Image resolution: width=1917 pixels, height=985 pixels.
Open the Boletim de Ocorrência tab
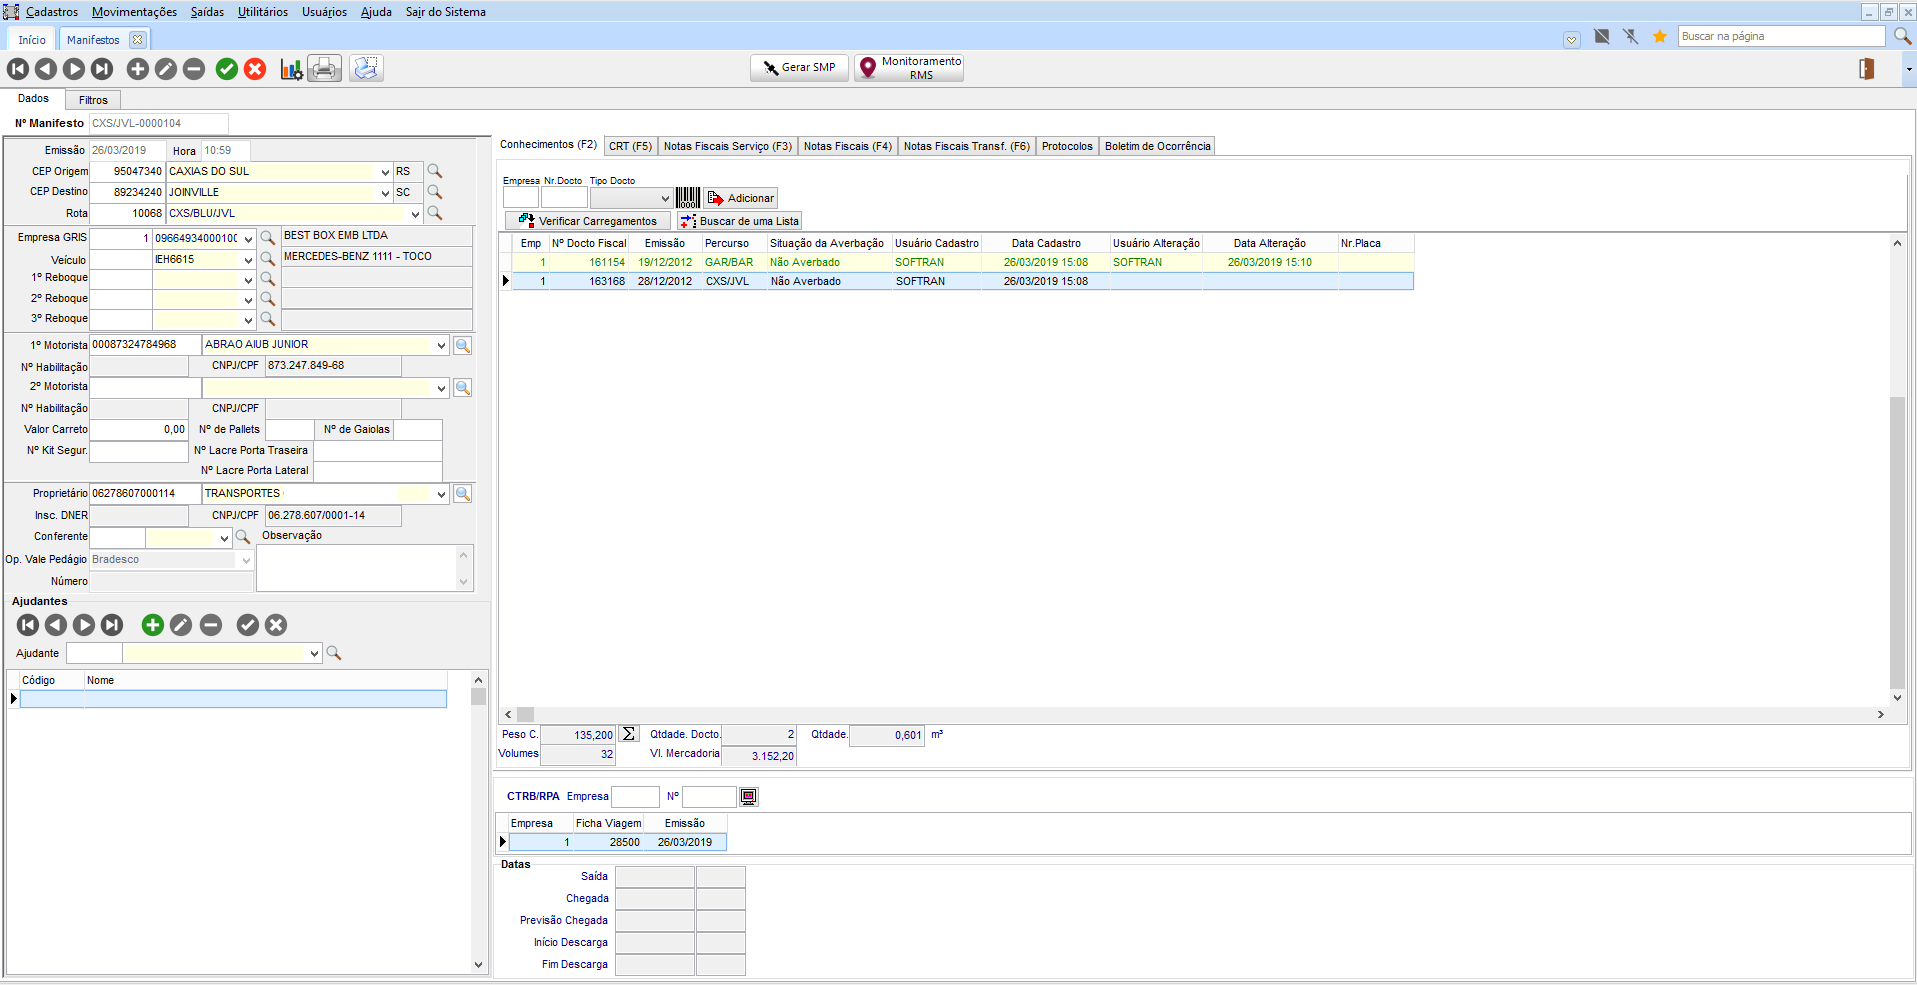coord(1157,146)
